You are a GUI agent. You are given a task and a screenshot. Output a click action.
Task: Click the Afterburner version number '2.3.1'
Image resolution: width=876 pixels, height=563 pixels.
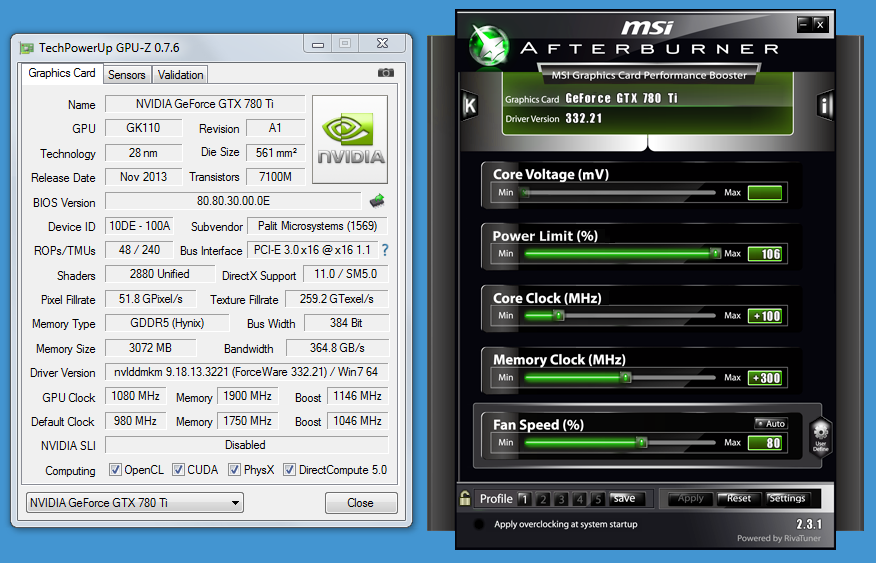point(809,524)
